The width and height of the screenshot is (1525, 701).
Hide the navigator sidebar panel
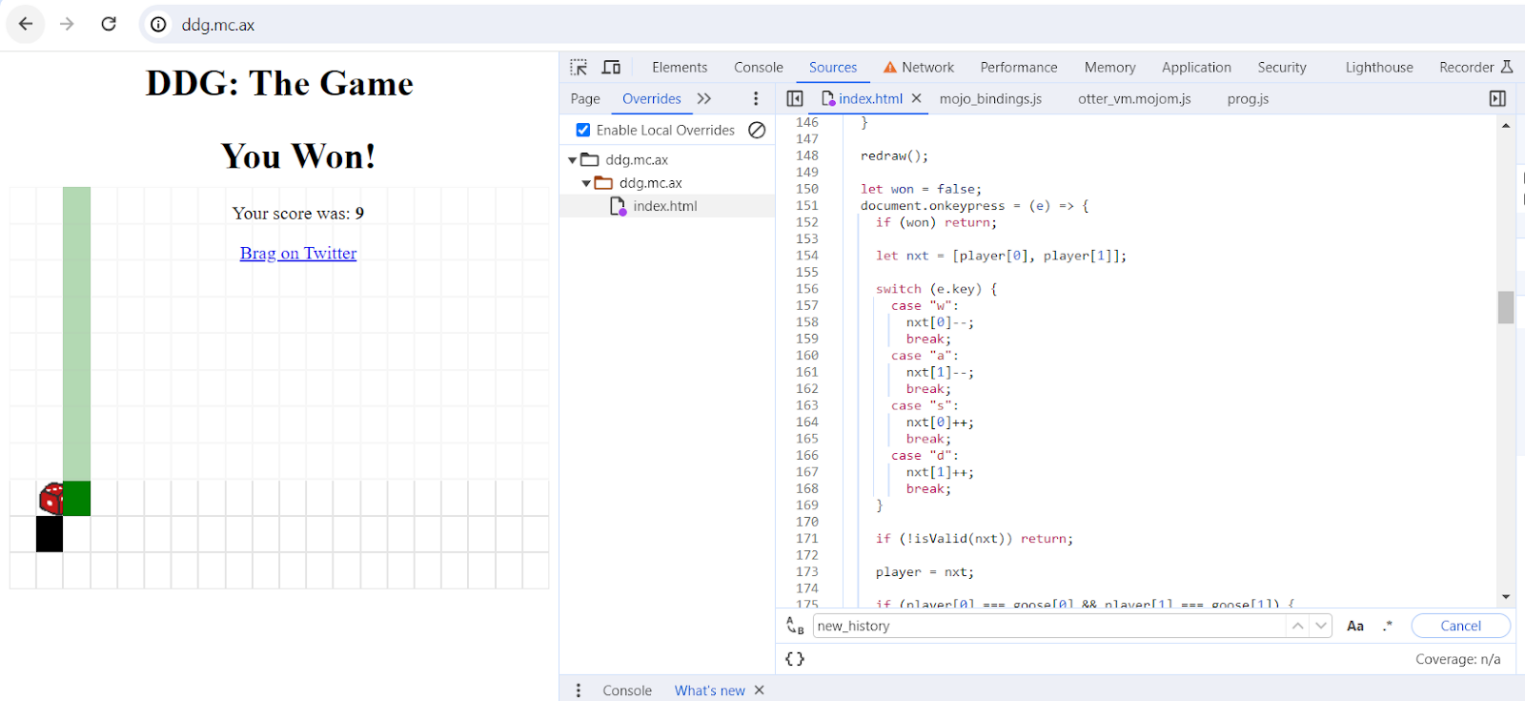point(795,98)
